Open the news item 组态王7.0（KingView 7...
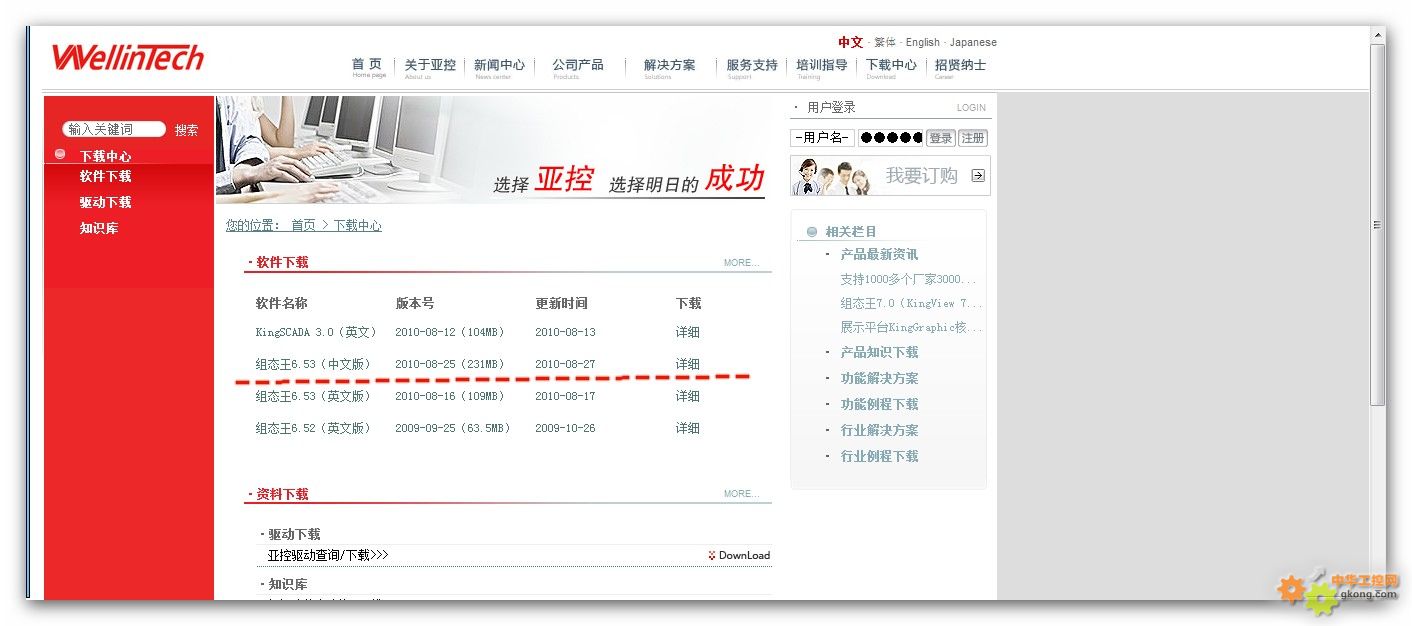This screenshot has width=1412, height=626. (911, 303)
